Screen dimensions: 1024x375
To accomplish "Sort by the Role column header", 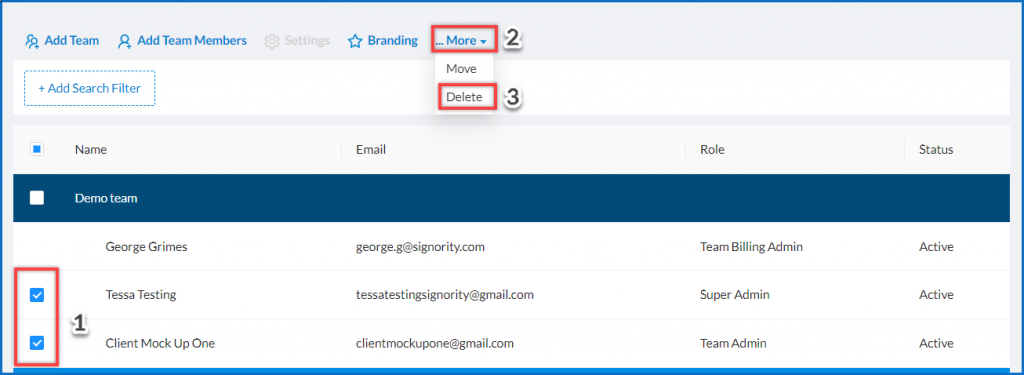I will point(712,150).
